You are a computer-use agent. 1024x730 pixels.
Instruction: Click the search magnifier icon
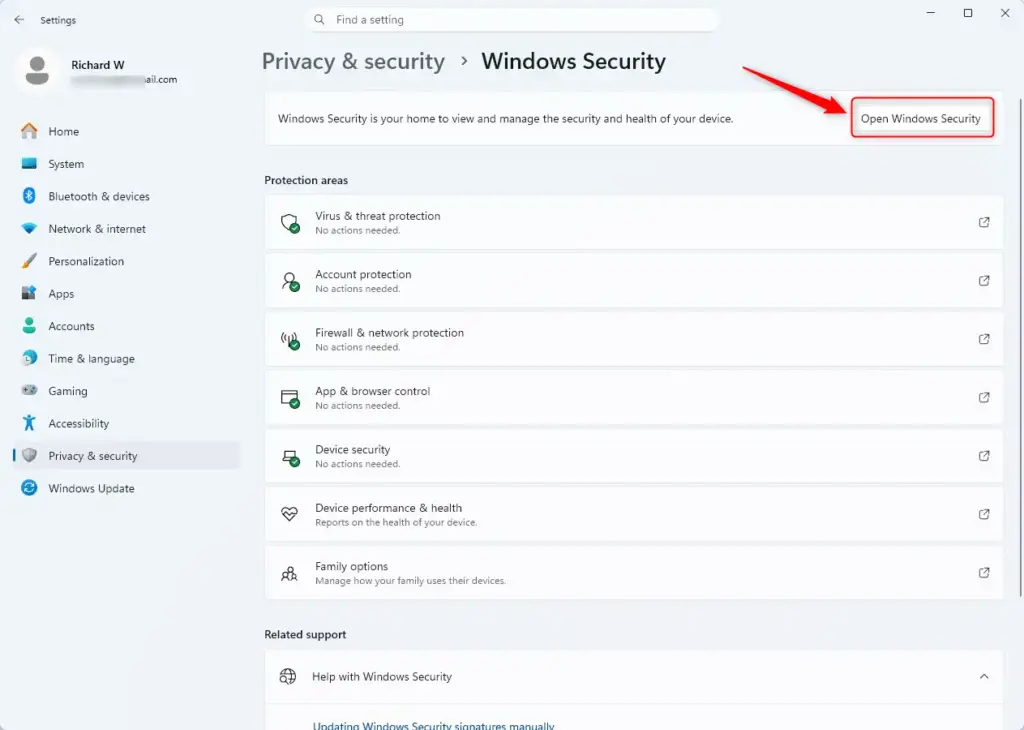pyautogui.click(x=319, y=20)
